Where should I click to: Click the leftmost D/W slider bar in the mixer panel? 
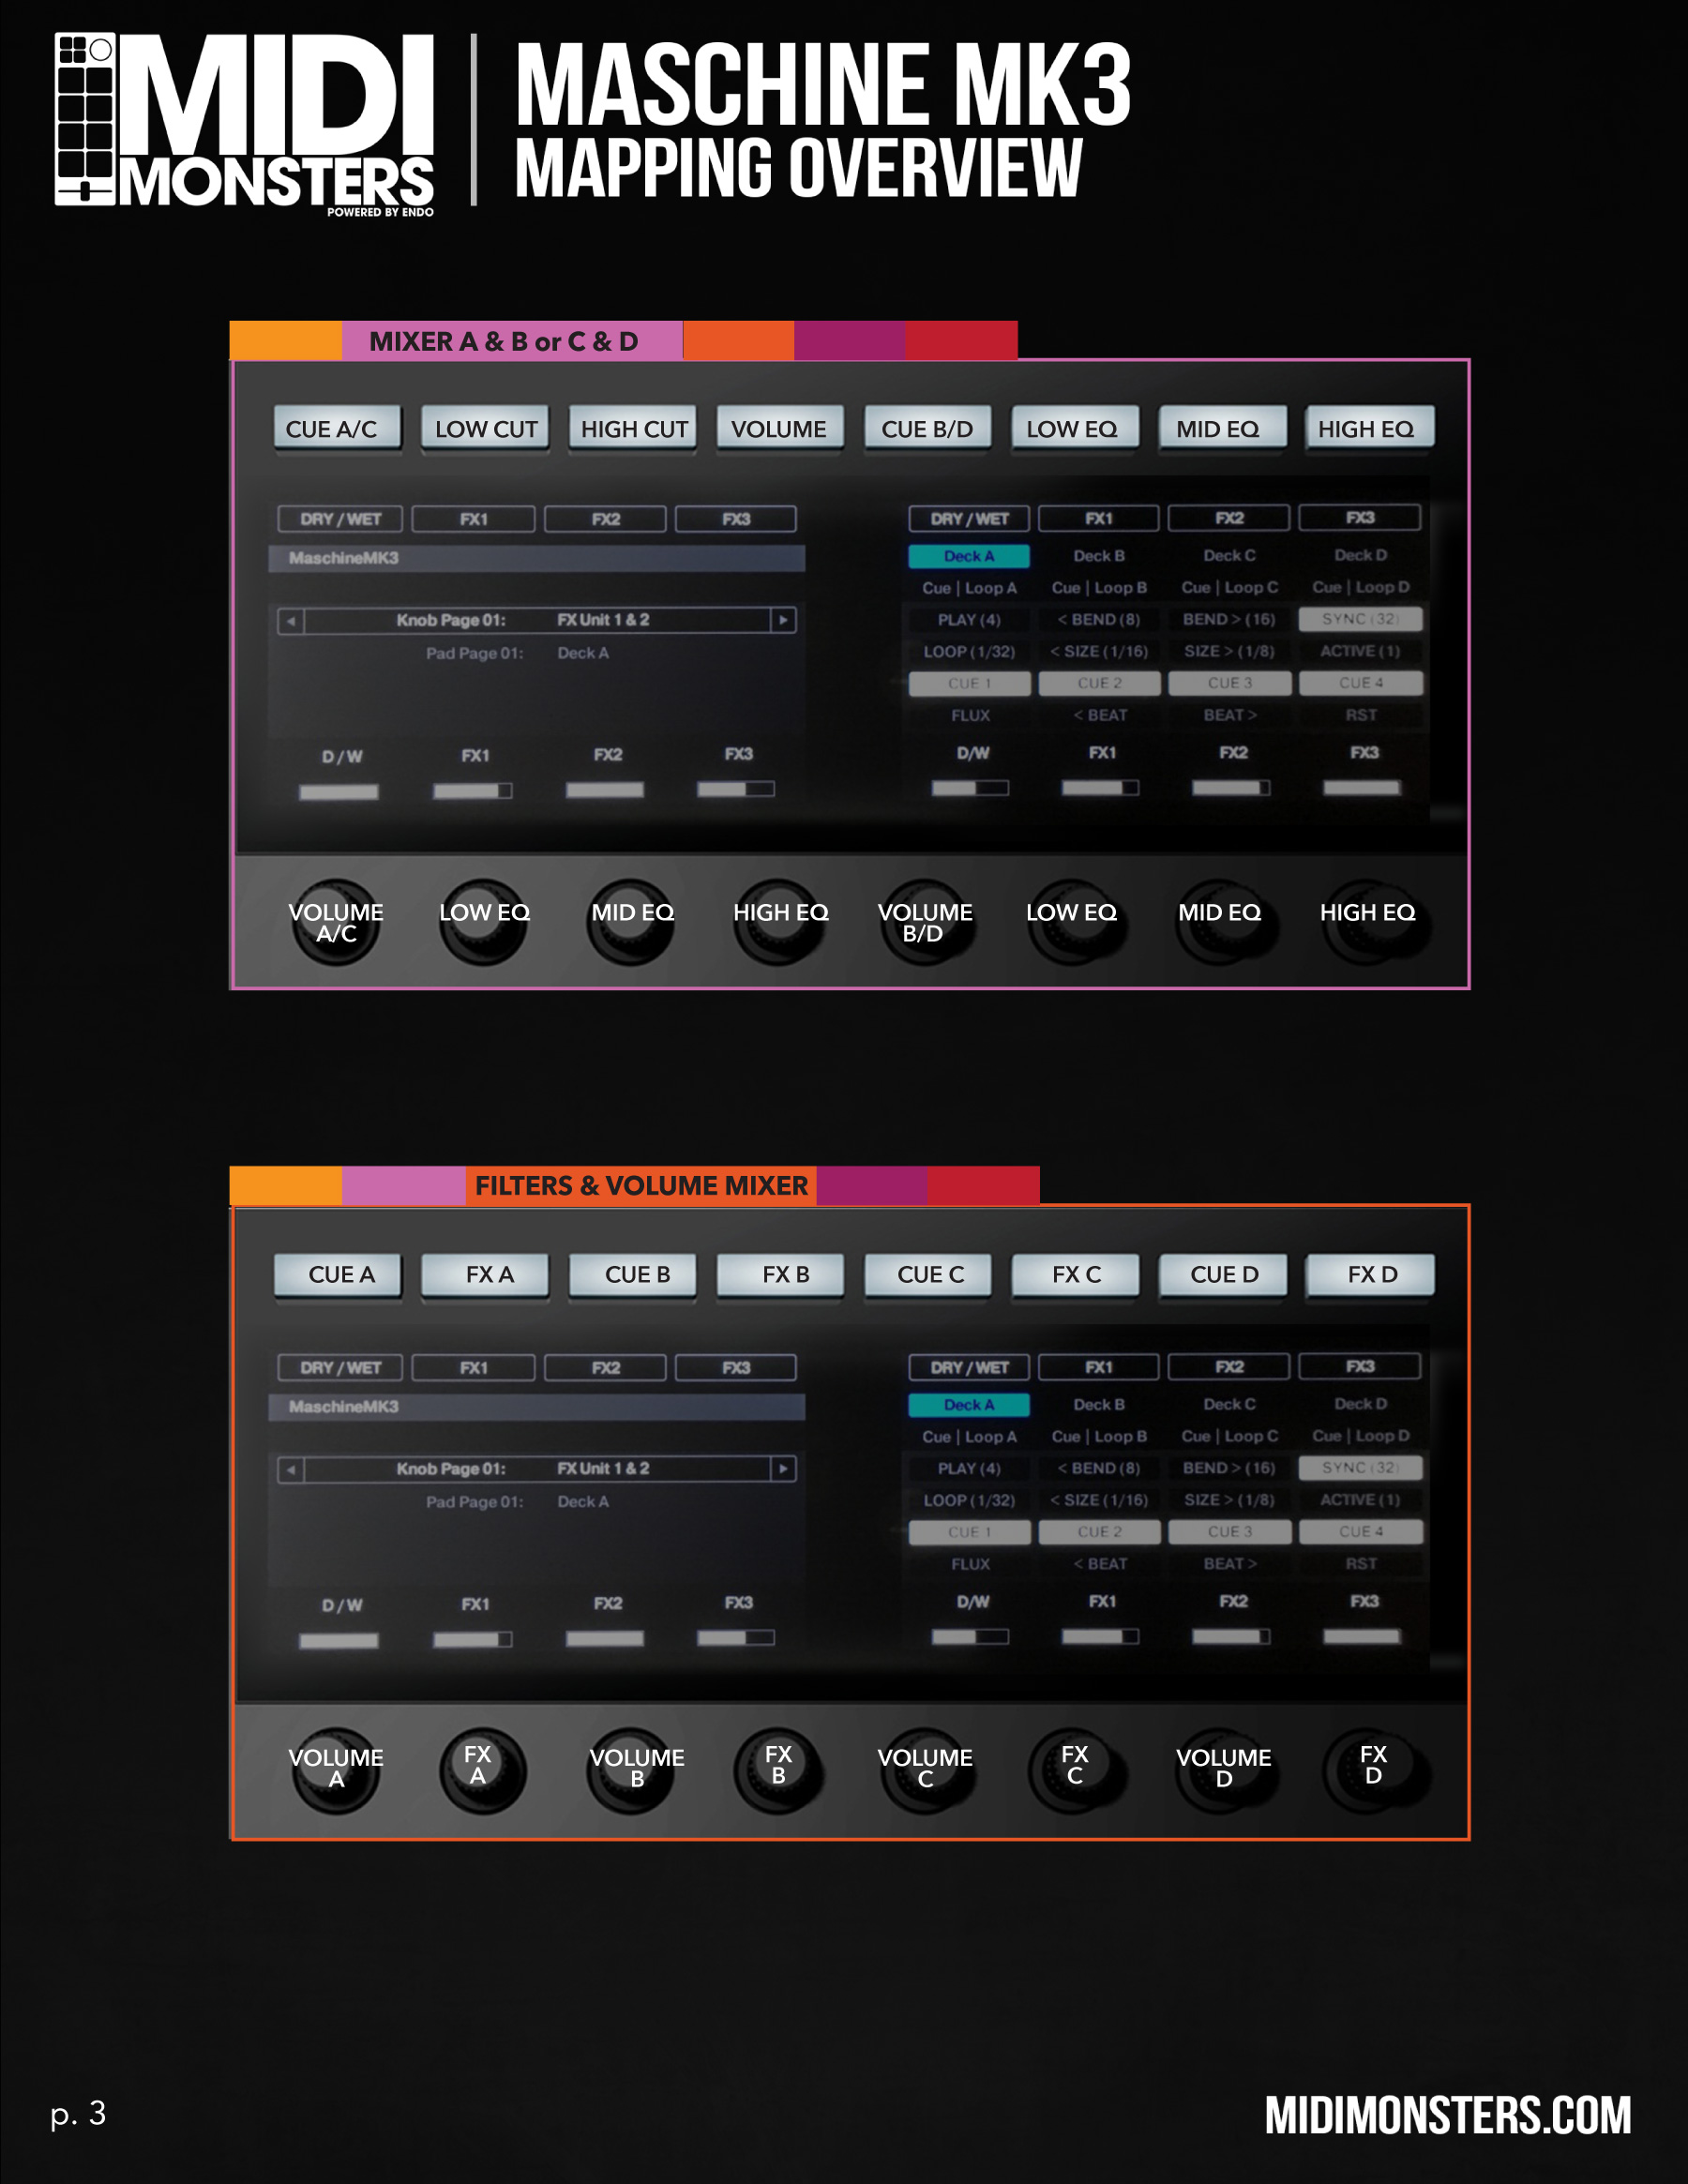point(339,792)
